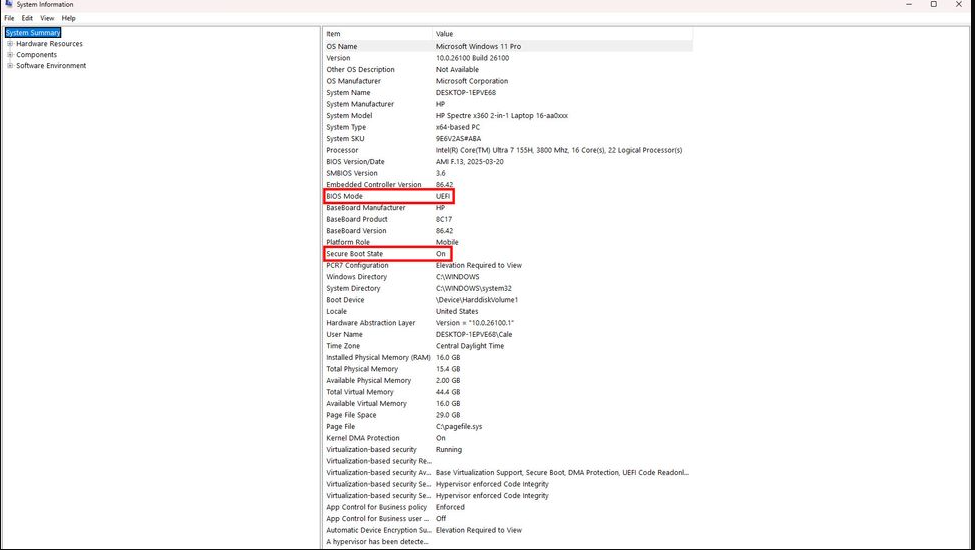The image size is (975, 550).
Task: Open the View menu
Action: pos(47,18)
